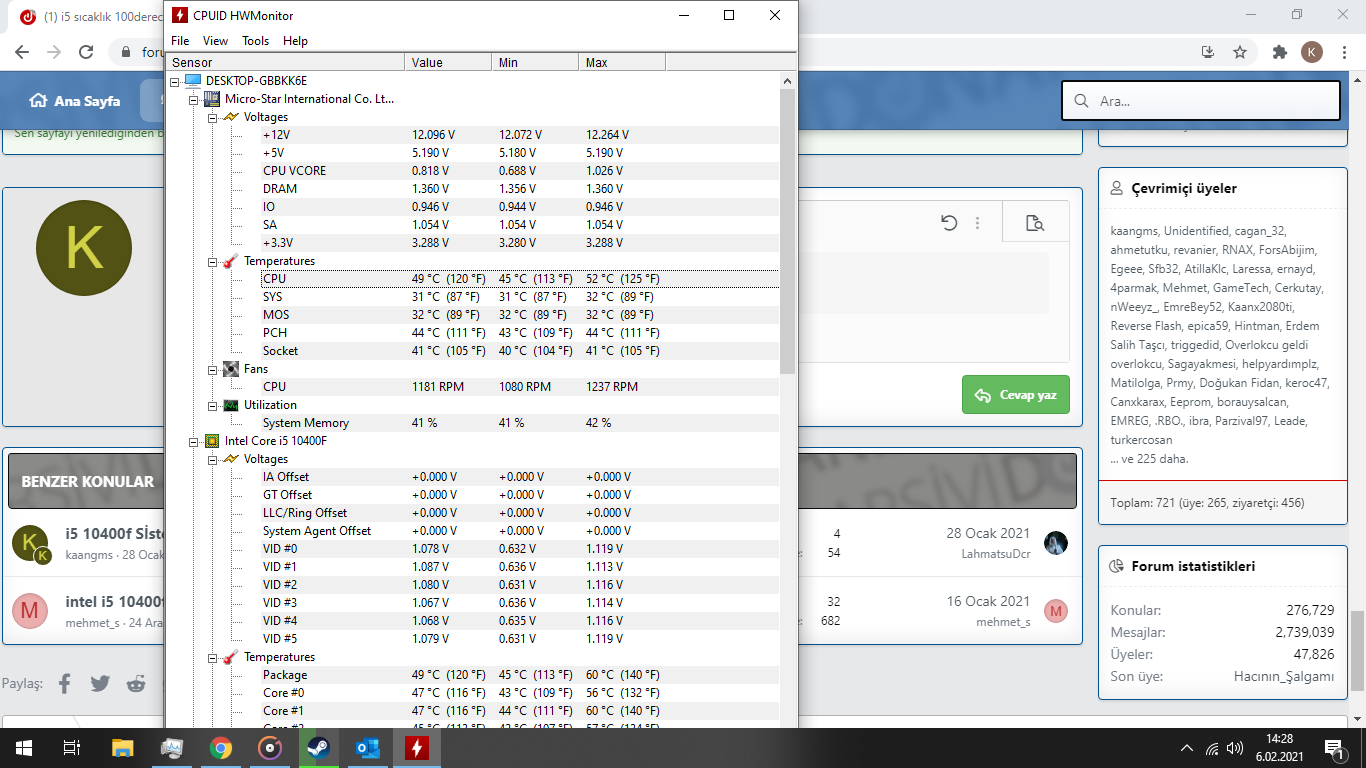Click the processor icon beside Intel Core i5 10400F

click(212, 441)
